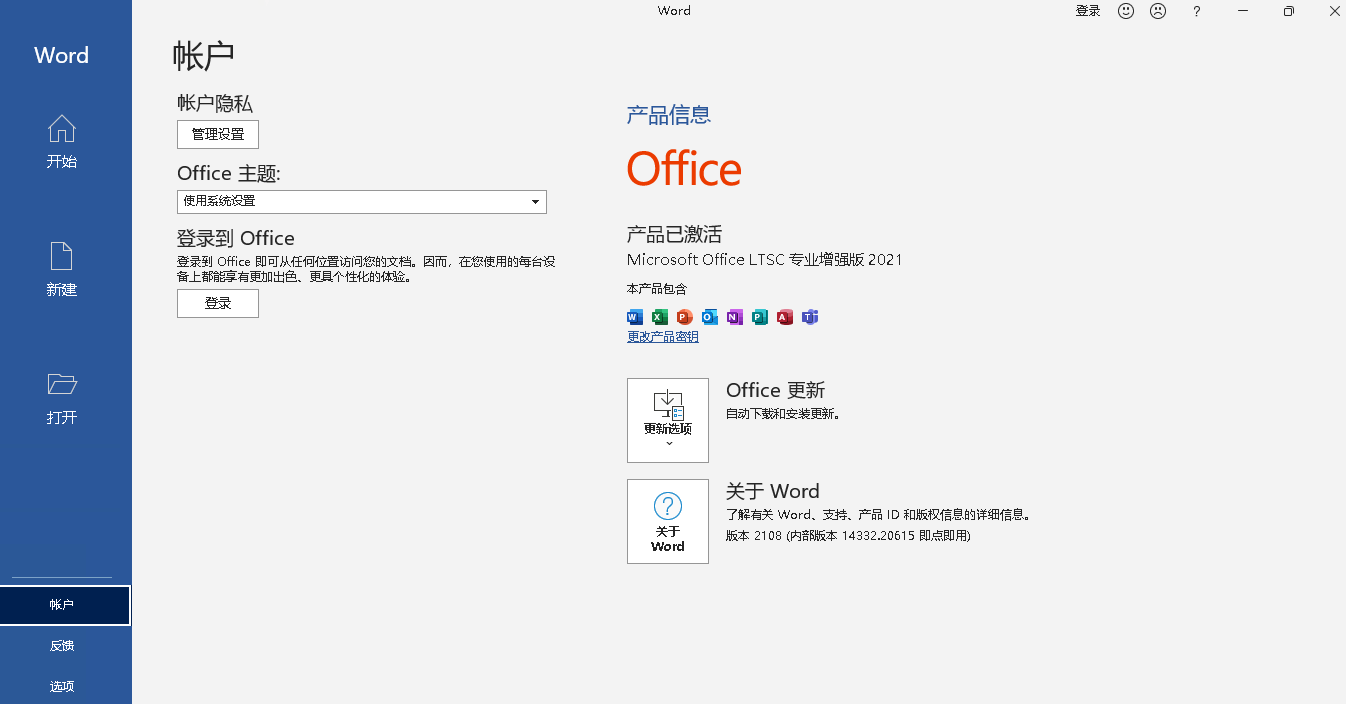Click the Word title in blue sidebar
Viewport: 1346px width, 704px height.
(x=62, y=55)
